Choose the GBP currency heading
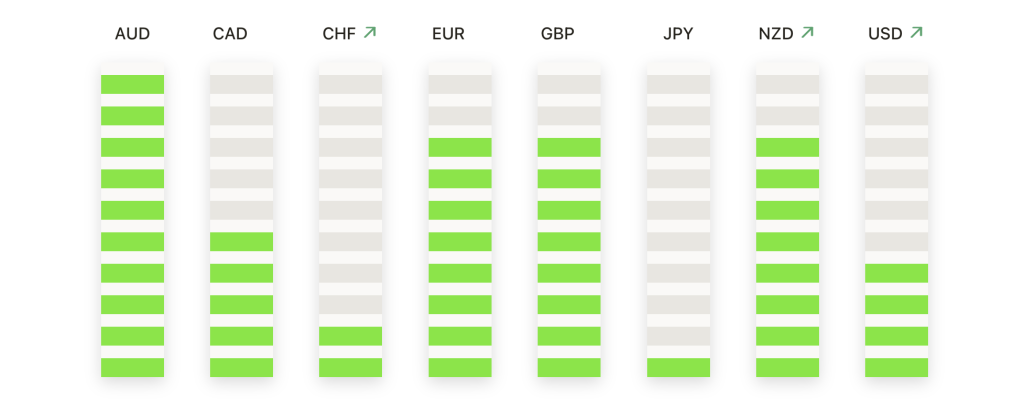 point(558,34)
